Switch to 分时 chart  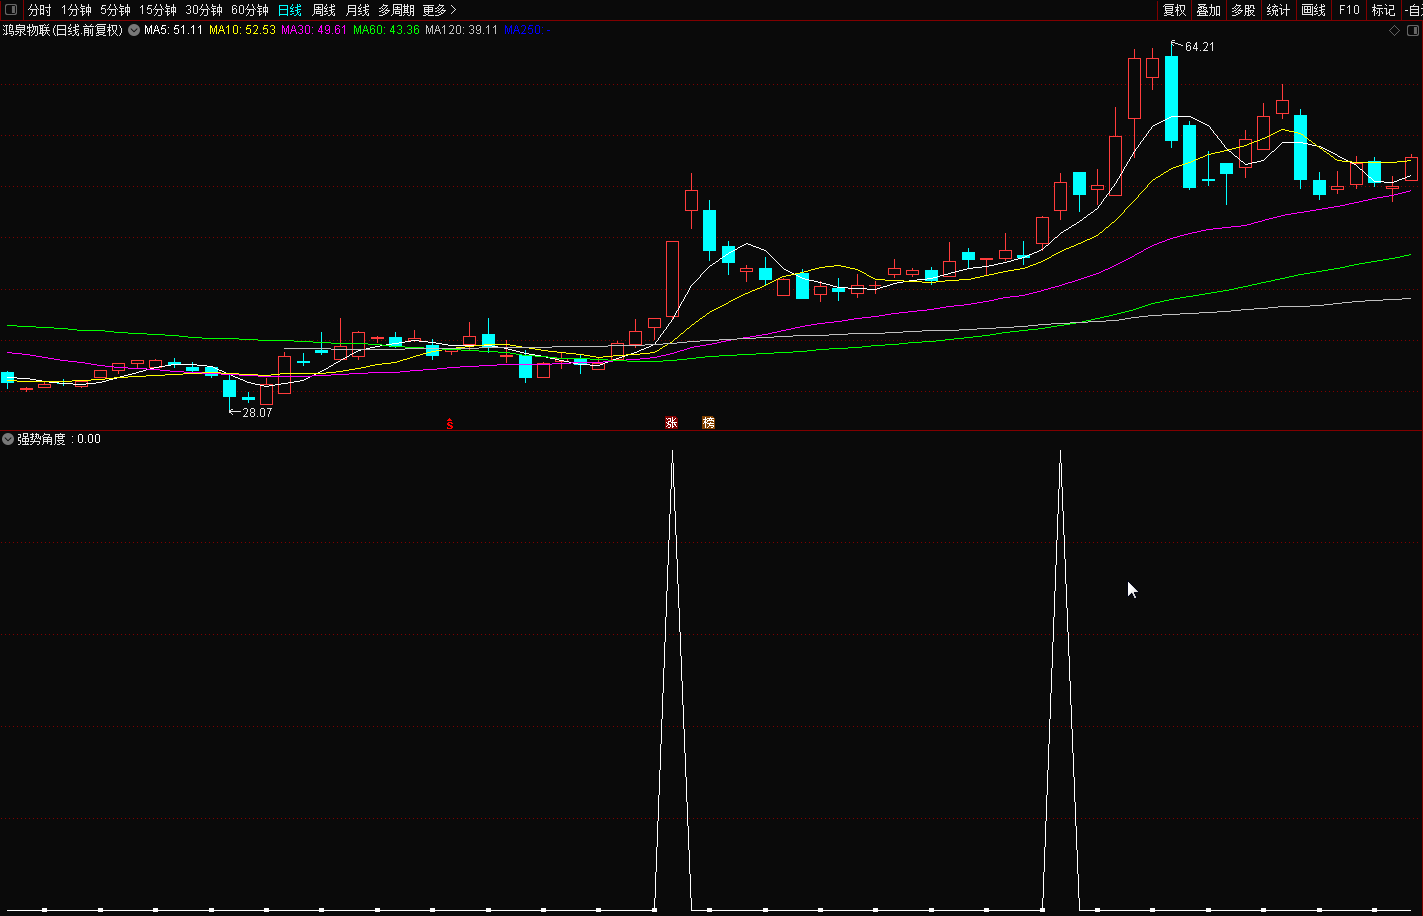click(x=40, y=10)
